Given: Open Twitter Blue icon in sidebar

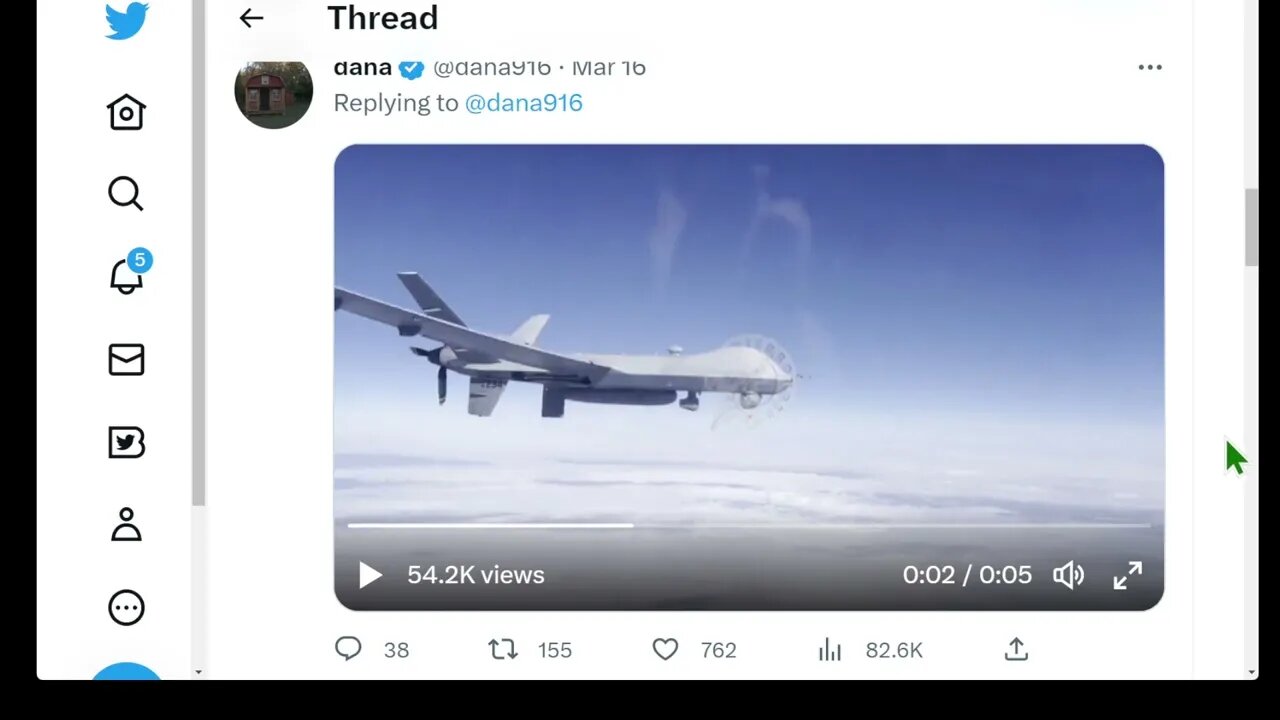Looking at the screenshot, I should pos(126,442).
